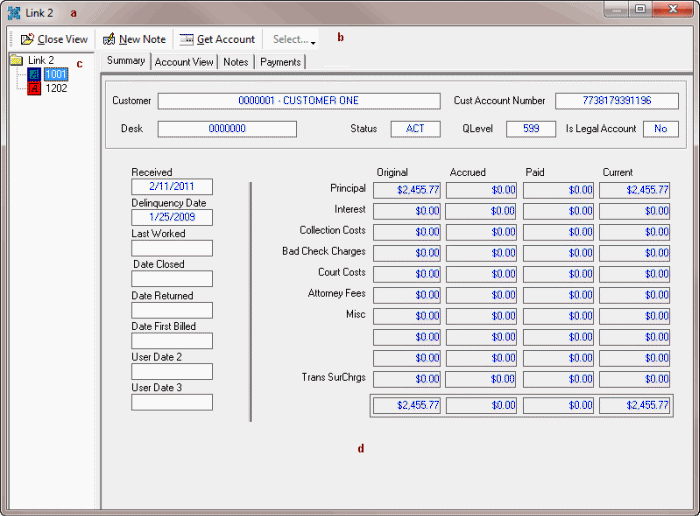
Task: Click the Desk field
Action: 227,129
